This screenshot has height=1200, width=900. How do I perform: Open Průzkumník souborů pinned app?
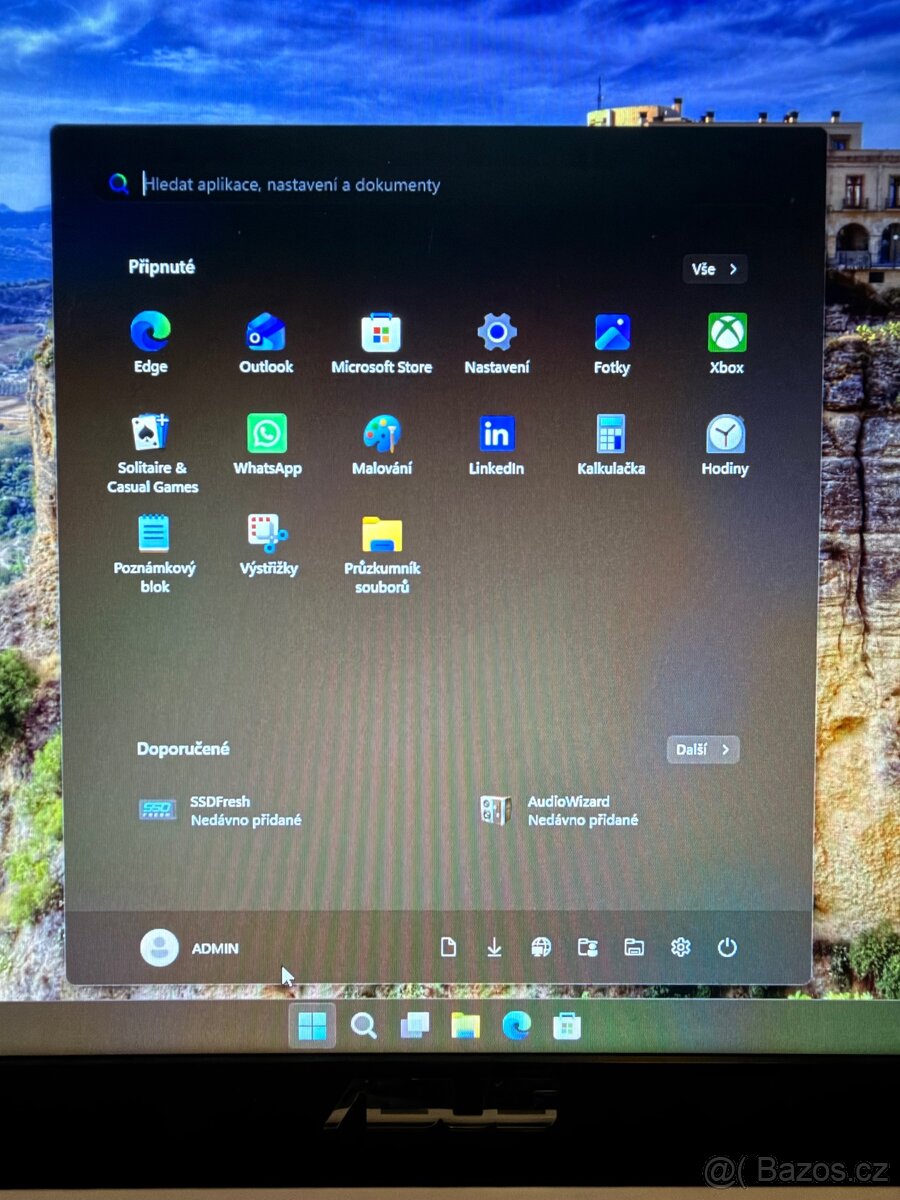[382, 553]
